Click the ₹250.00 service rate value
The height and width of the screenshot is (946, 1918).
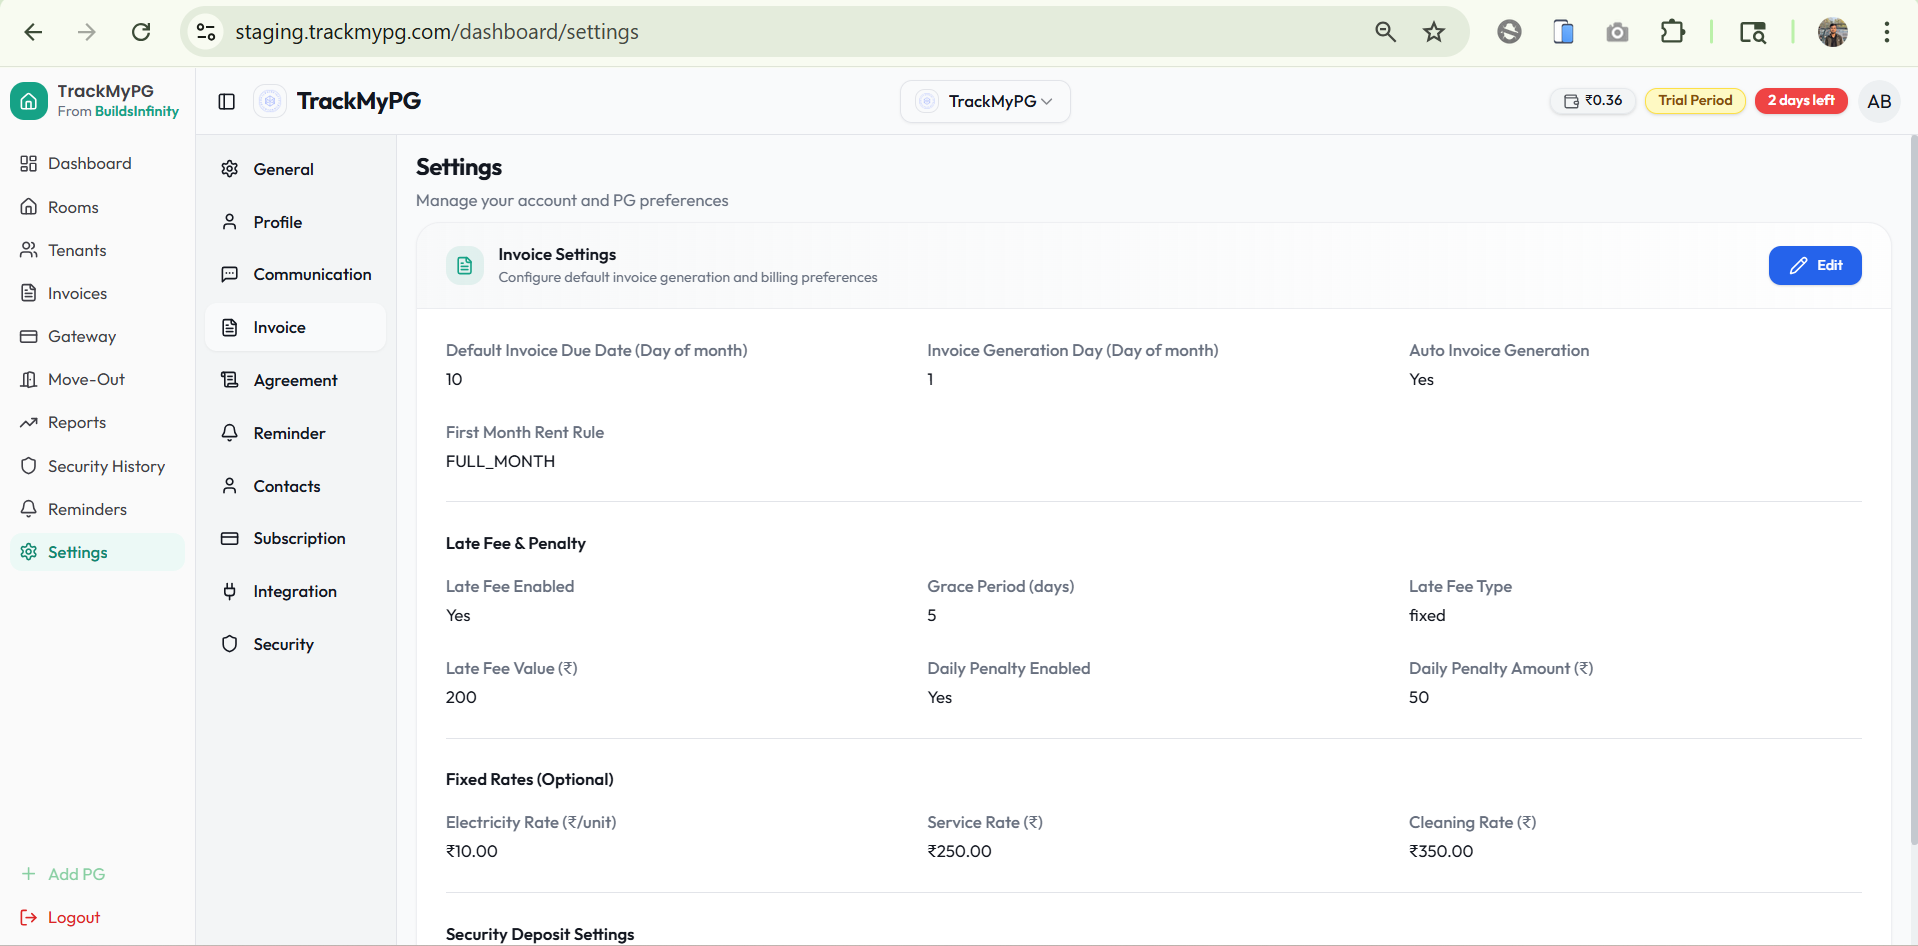click(x=959, y=851)
